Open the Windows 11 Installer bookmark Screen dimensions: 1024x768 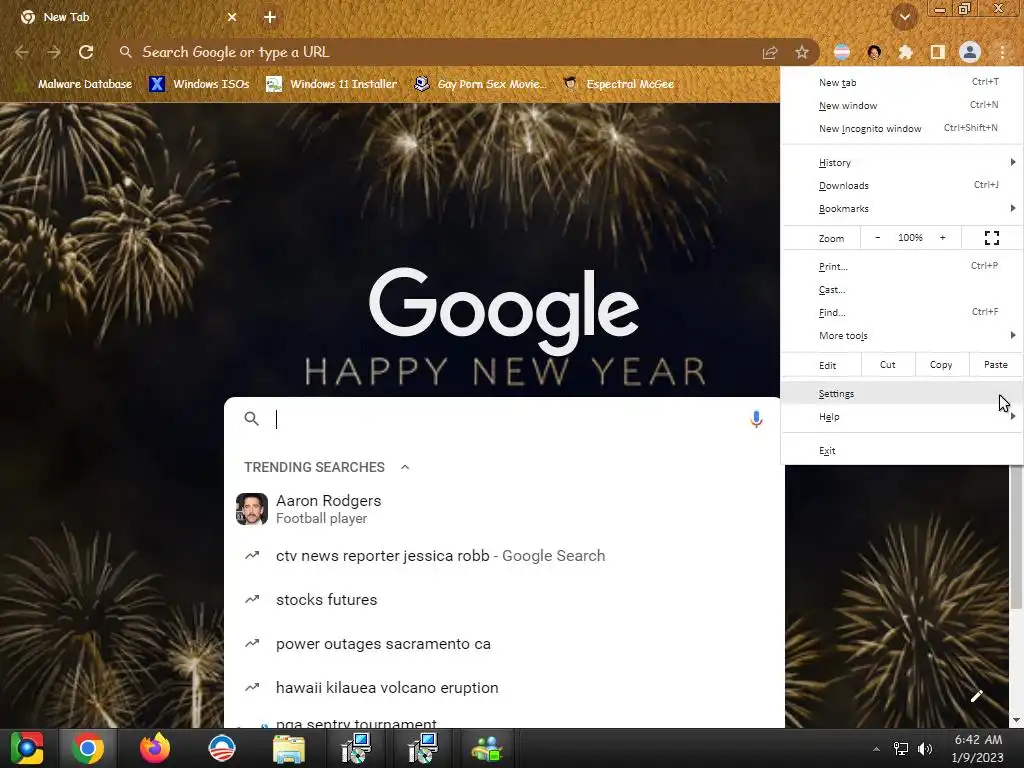click(332, 84)
